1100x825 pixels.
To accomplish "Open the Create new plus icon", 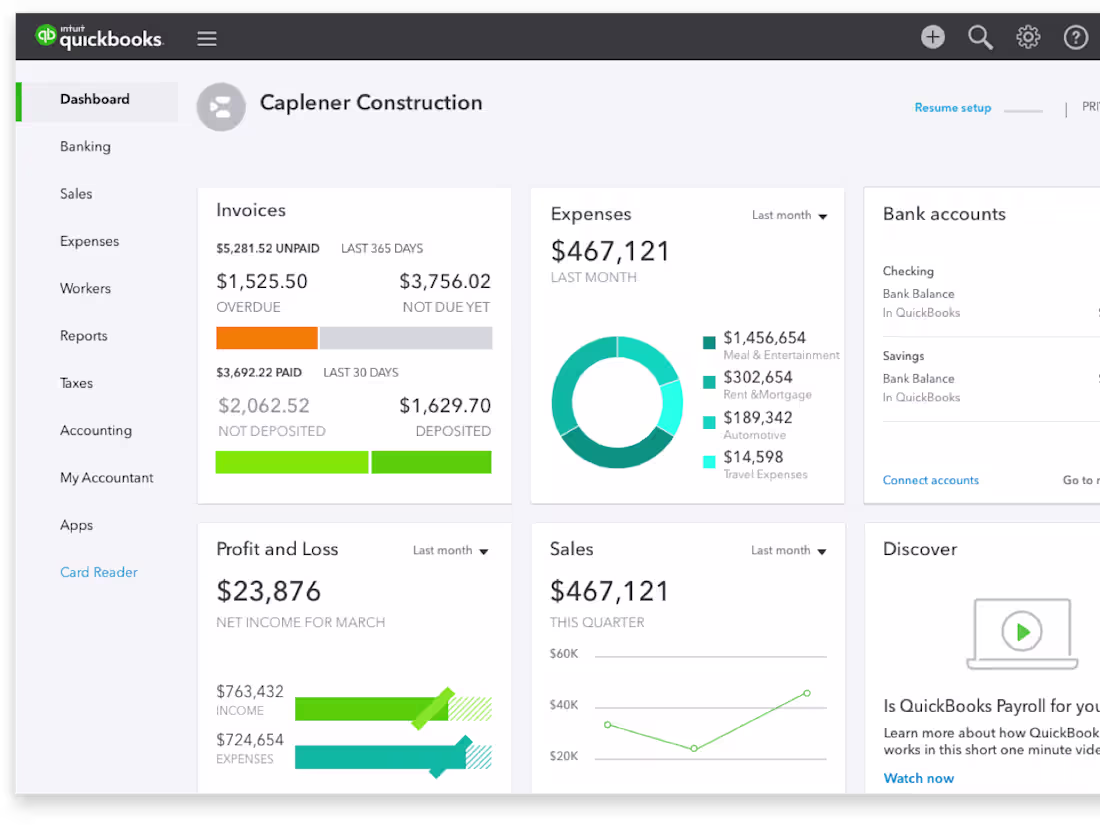I will 932,36.
